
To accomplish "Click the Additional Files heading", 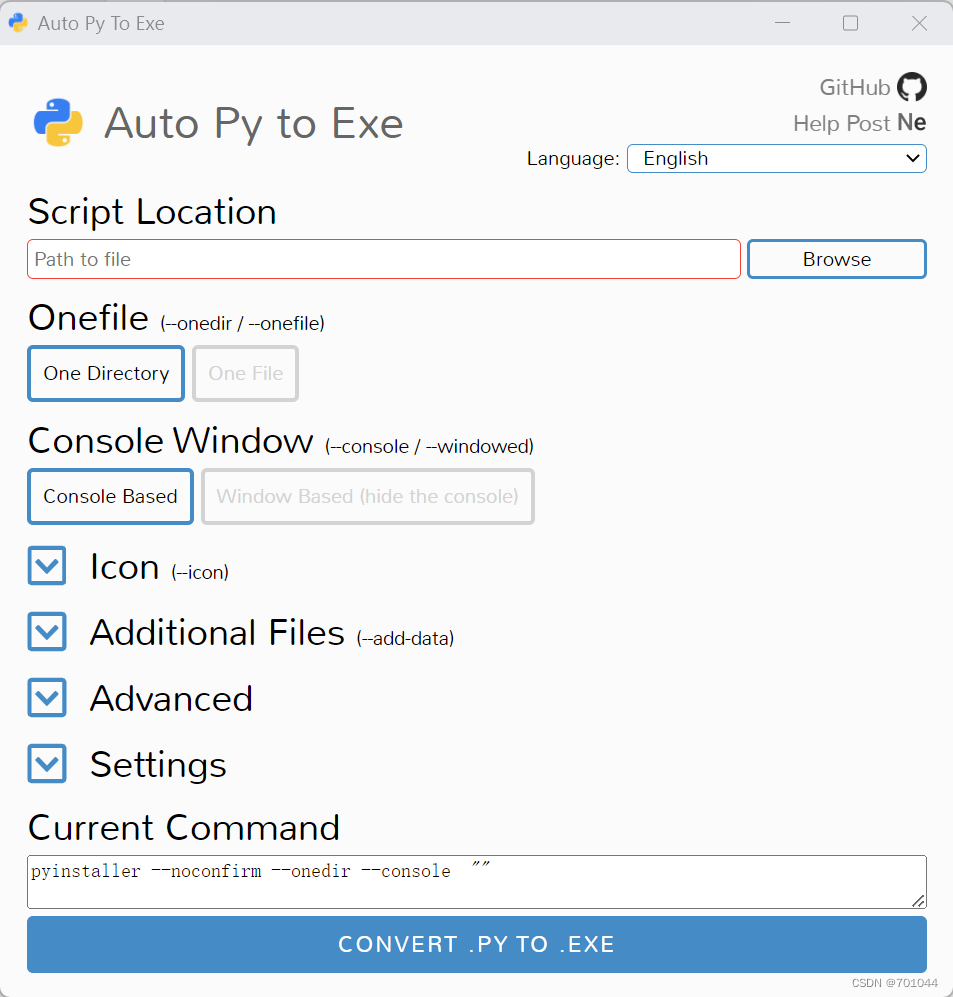I will 217,632.
